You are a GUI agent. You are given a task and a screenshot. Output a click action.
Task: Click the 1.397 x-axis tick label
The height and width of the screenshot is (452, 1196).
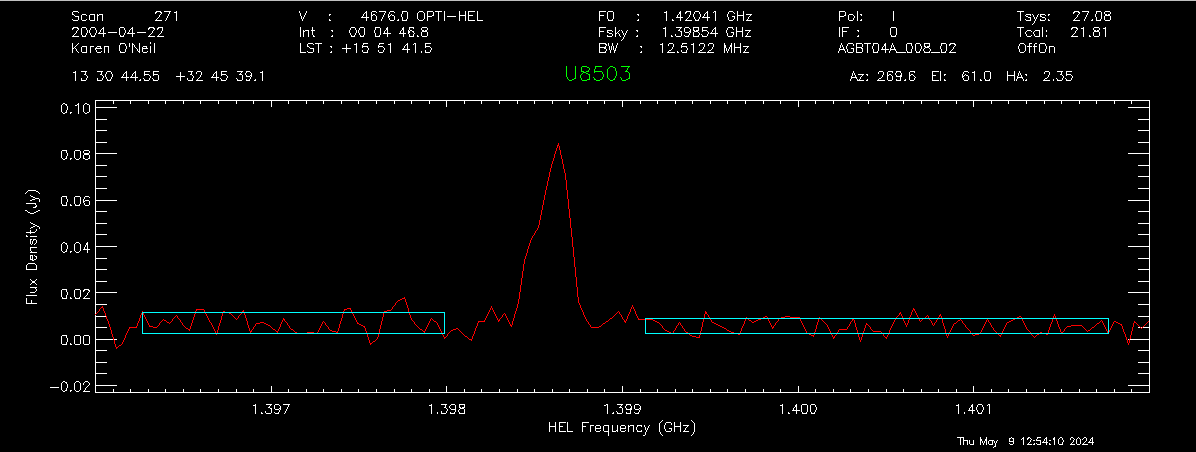click(271, 410)
